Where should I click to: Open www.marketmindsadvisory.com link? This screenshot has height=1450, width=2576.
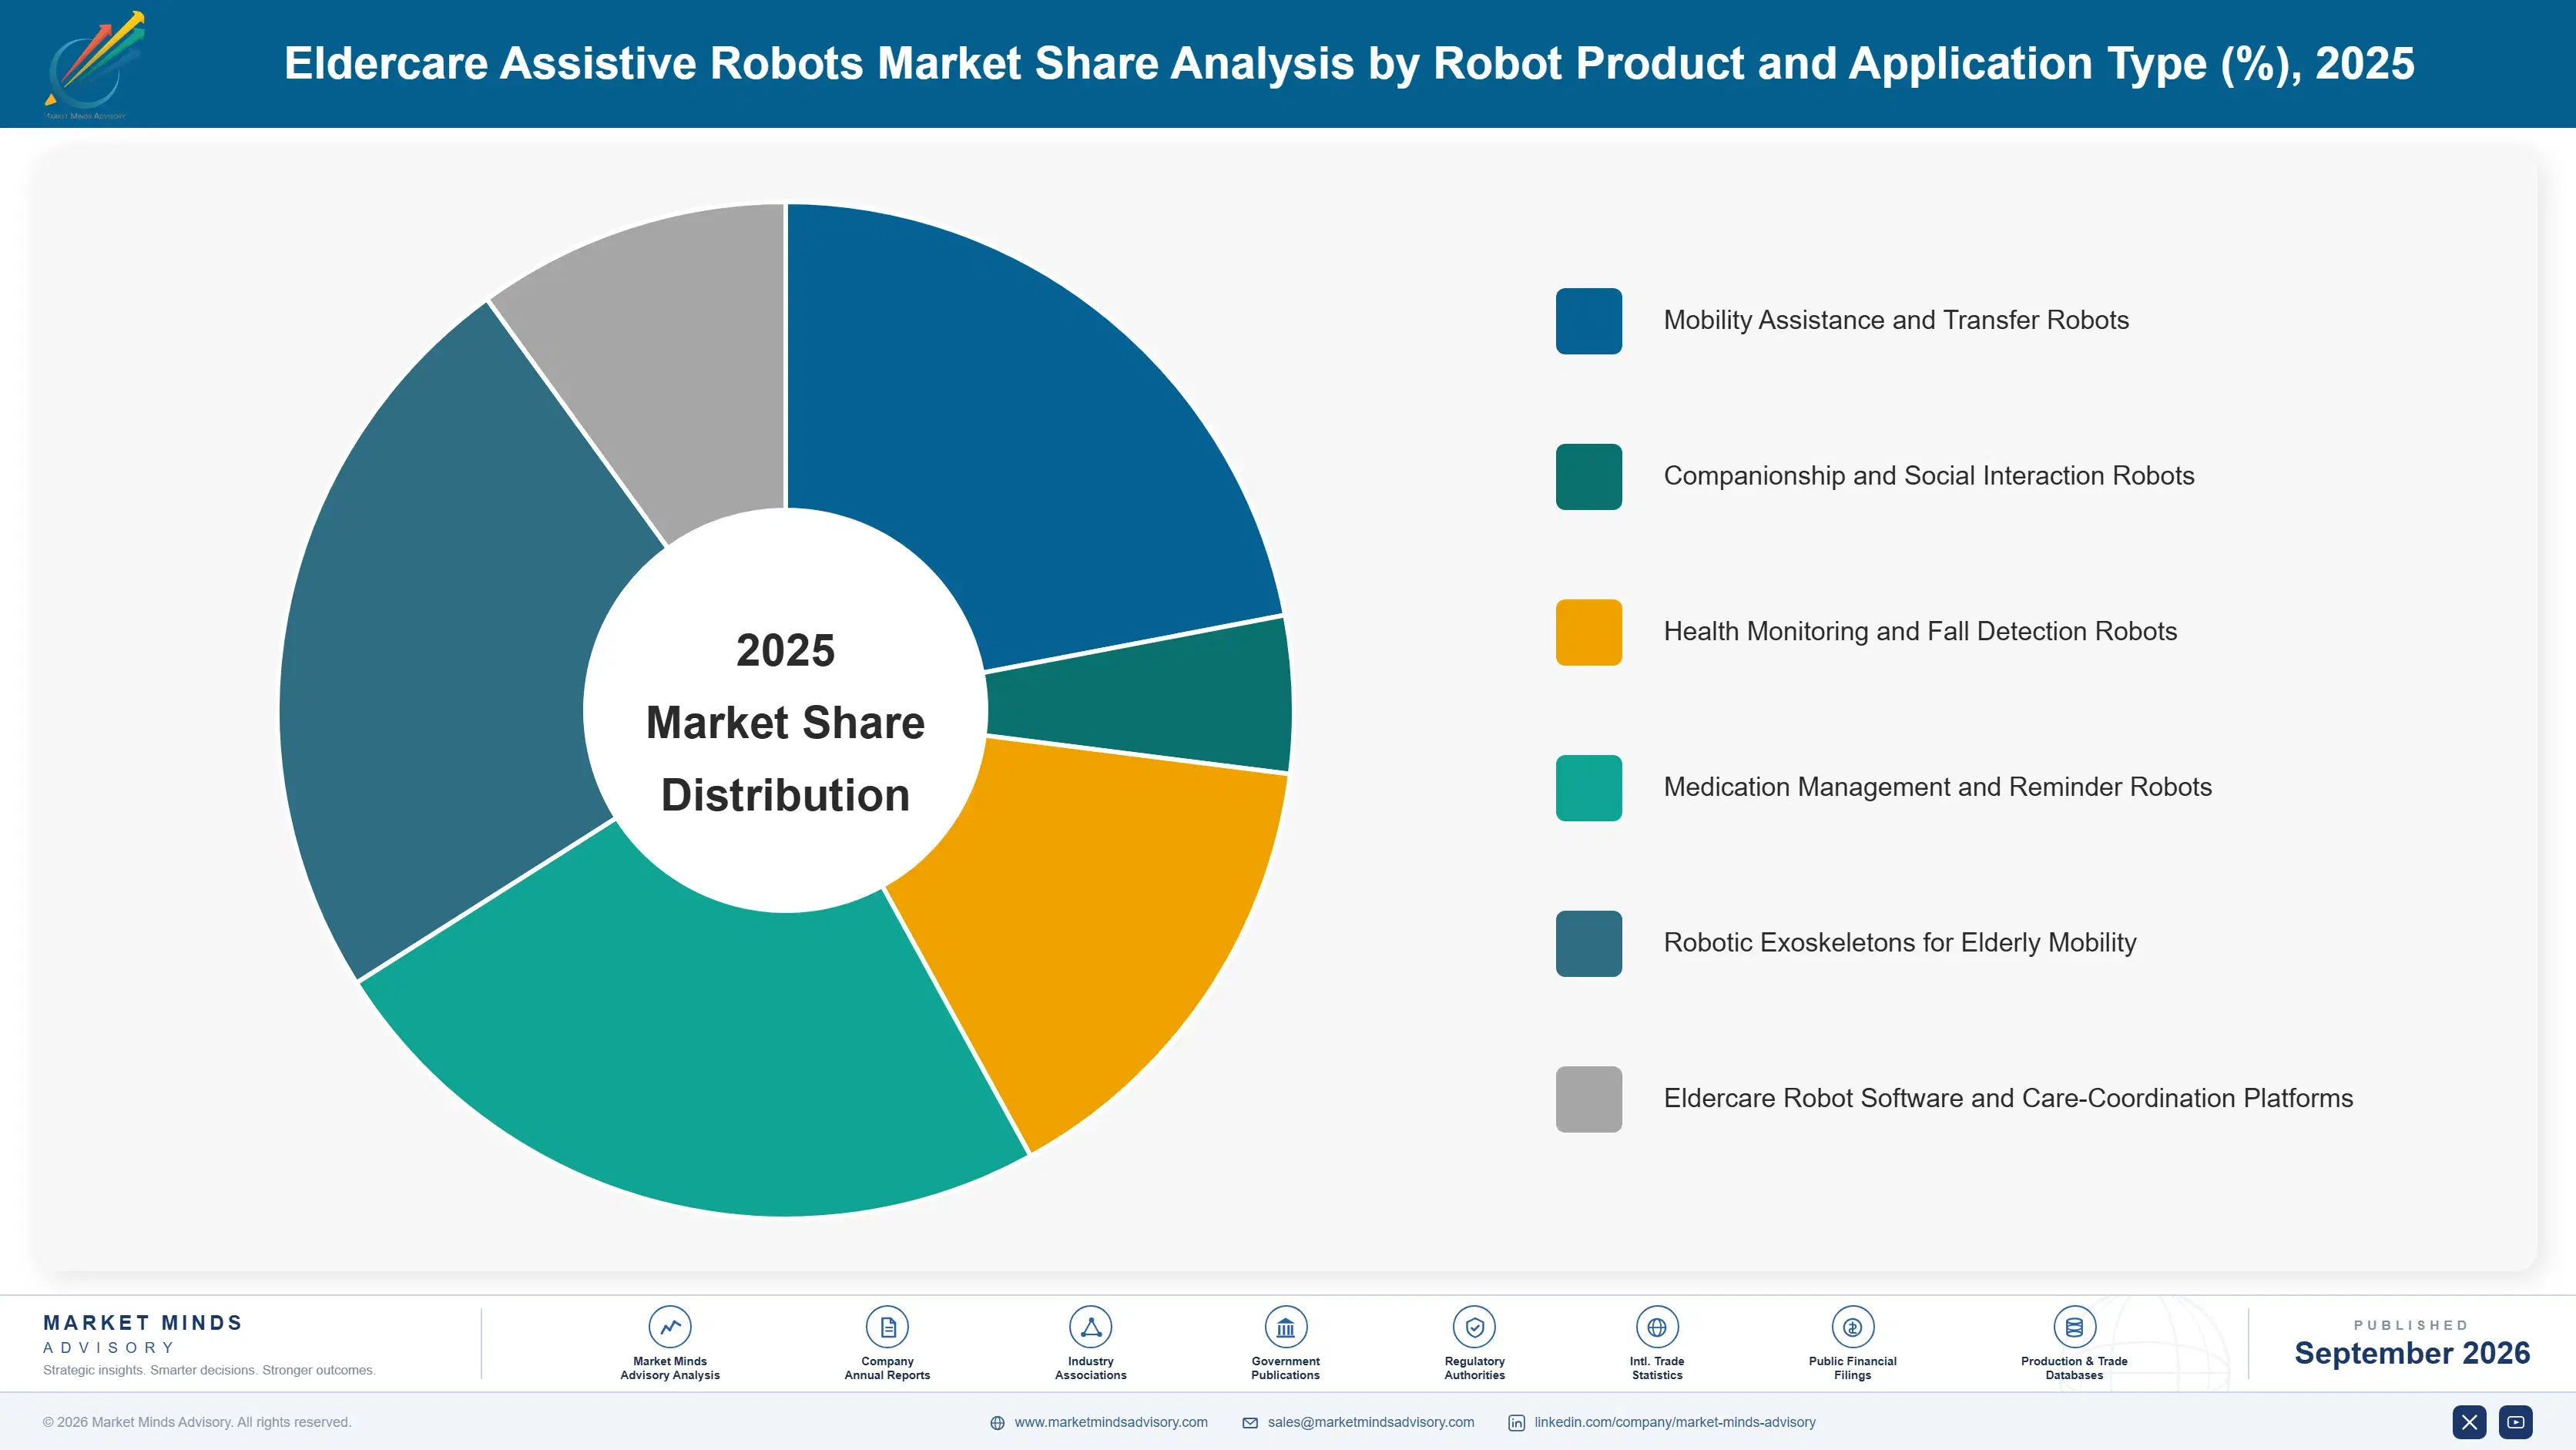pos(1111,1422)
